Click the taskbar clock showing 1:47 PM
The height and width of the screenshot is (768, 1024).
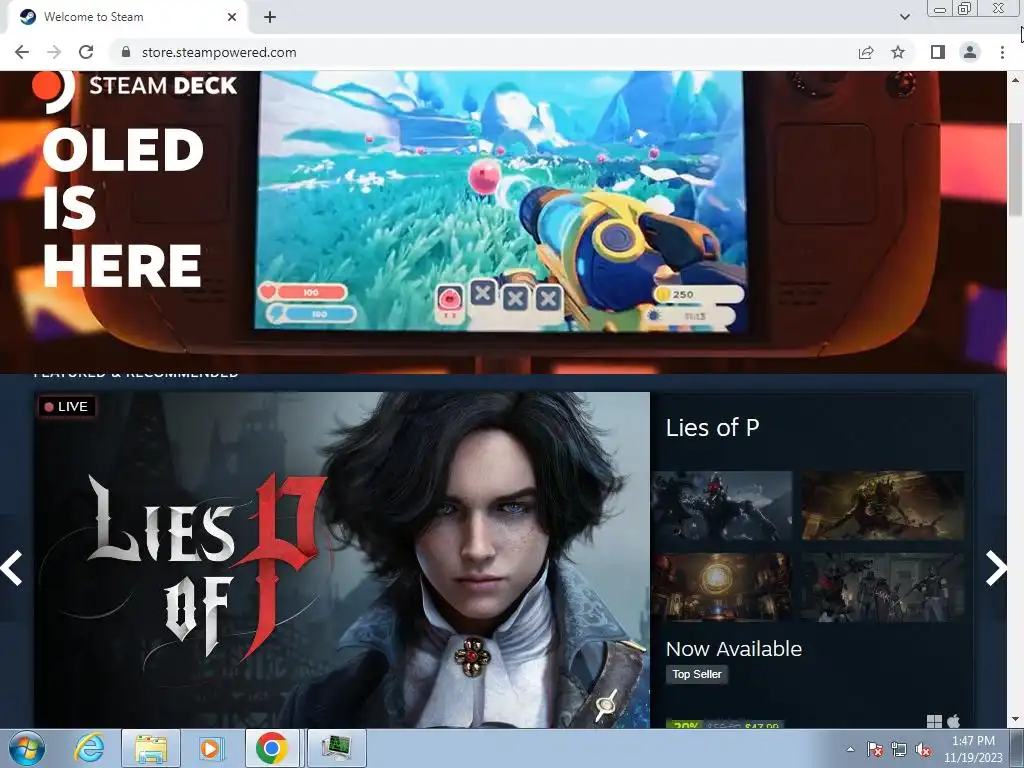(973, 749)
